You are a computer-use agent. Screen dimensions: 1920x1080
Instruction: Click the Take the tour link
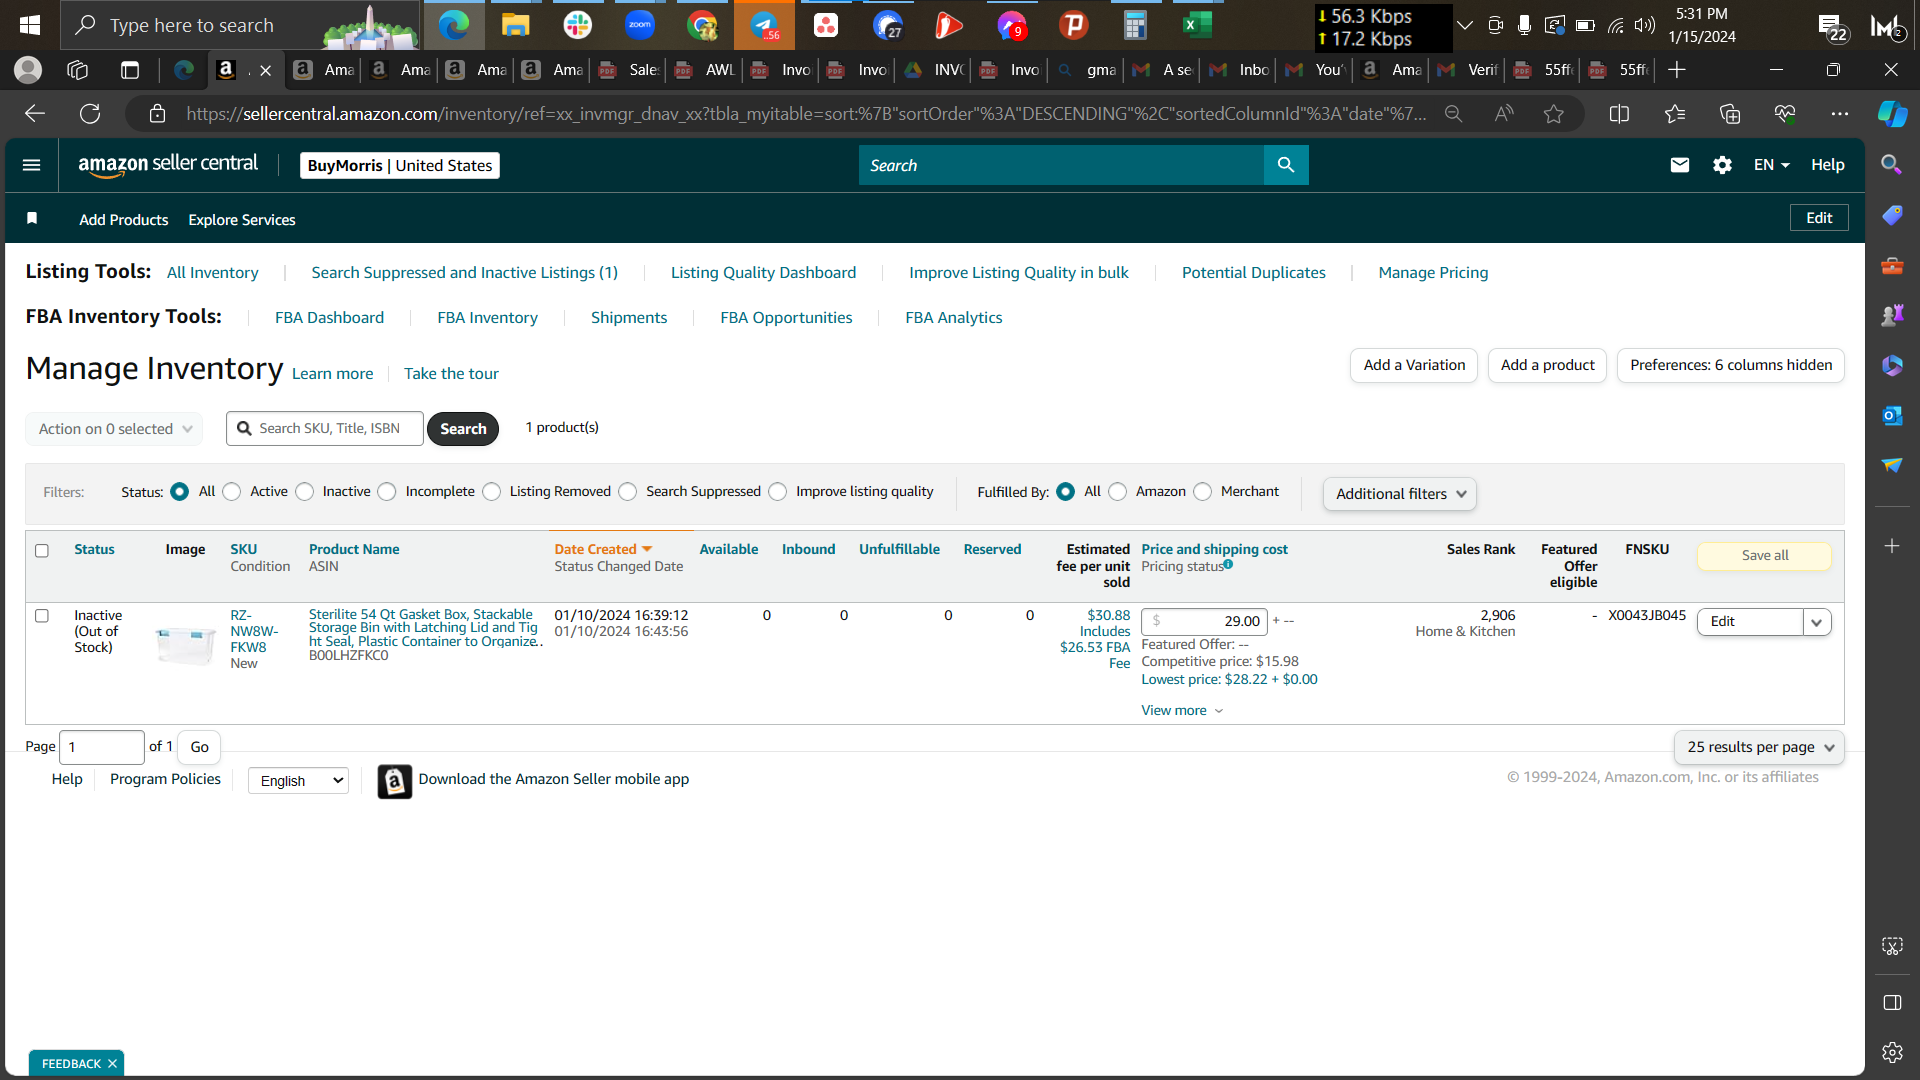point(451,374)
